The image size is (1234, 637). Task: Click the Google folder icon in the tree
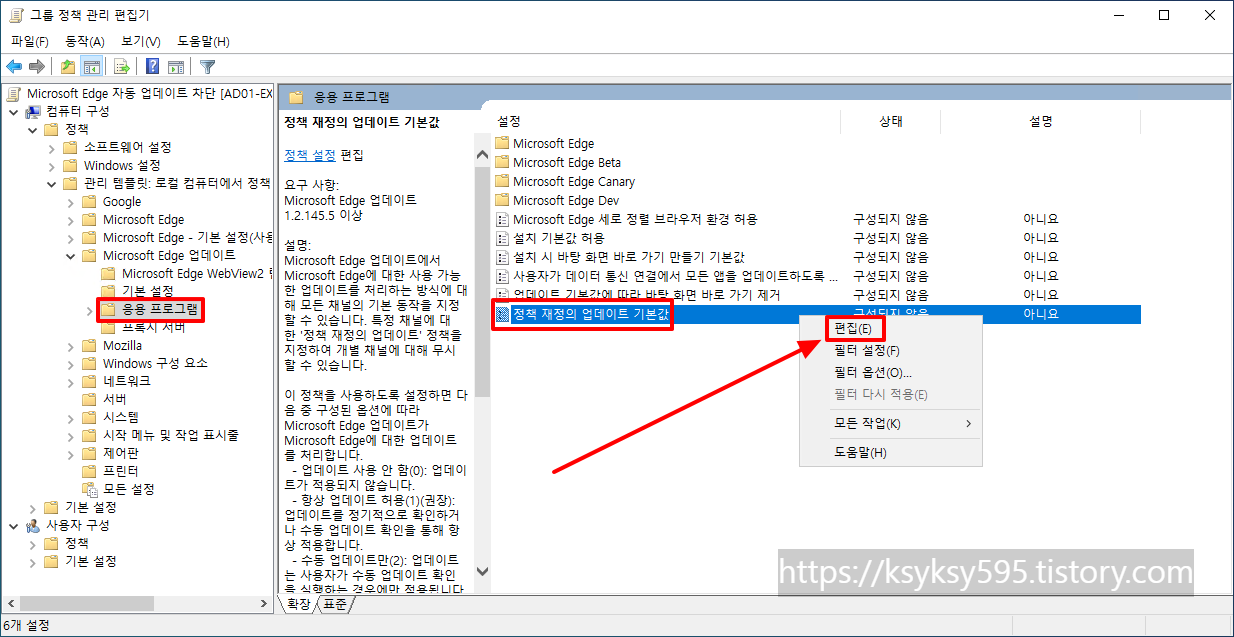tap(89, 201)
